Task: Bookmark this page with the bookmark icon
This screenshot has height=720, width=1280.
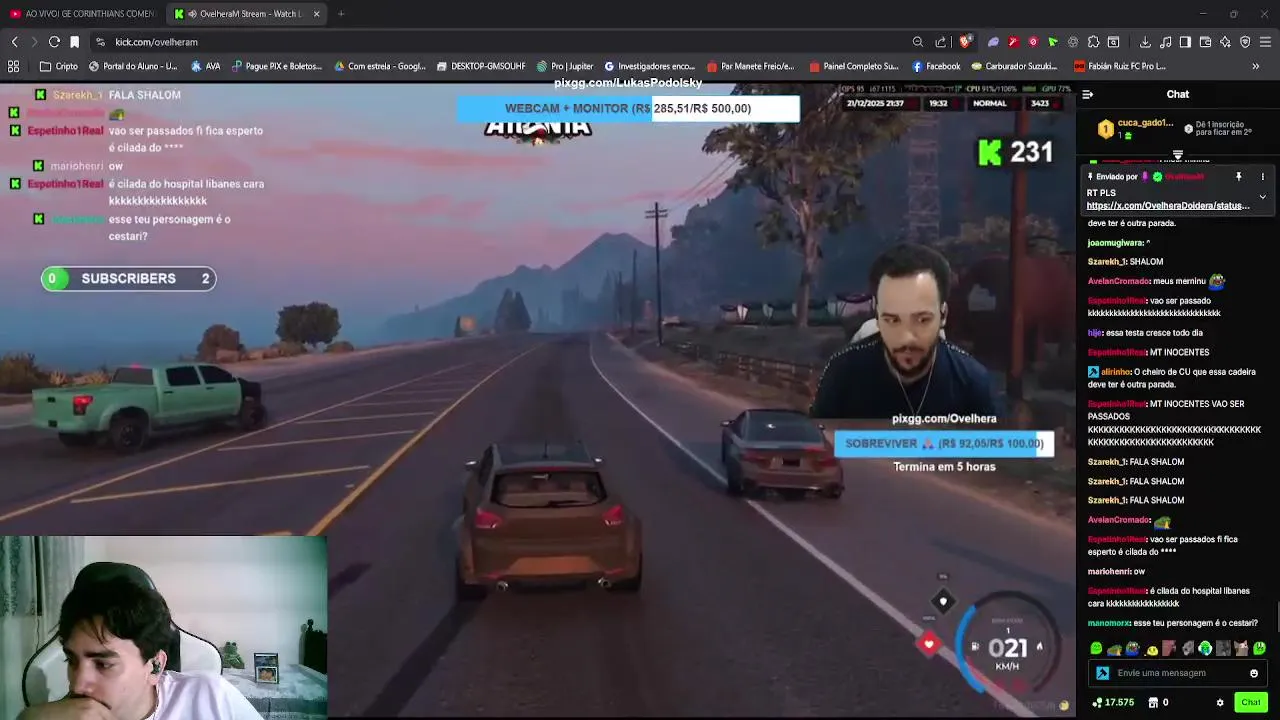Action: pos(74,42)
